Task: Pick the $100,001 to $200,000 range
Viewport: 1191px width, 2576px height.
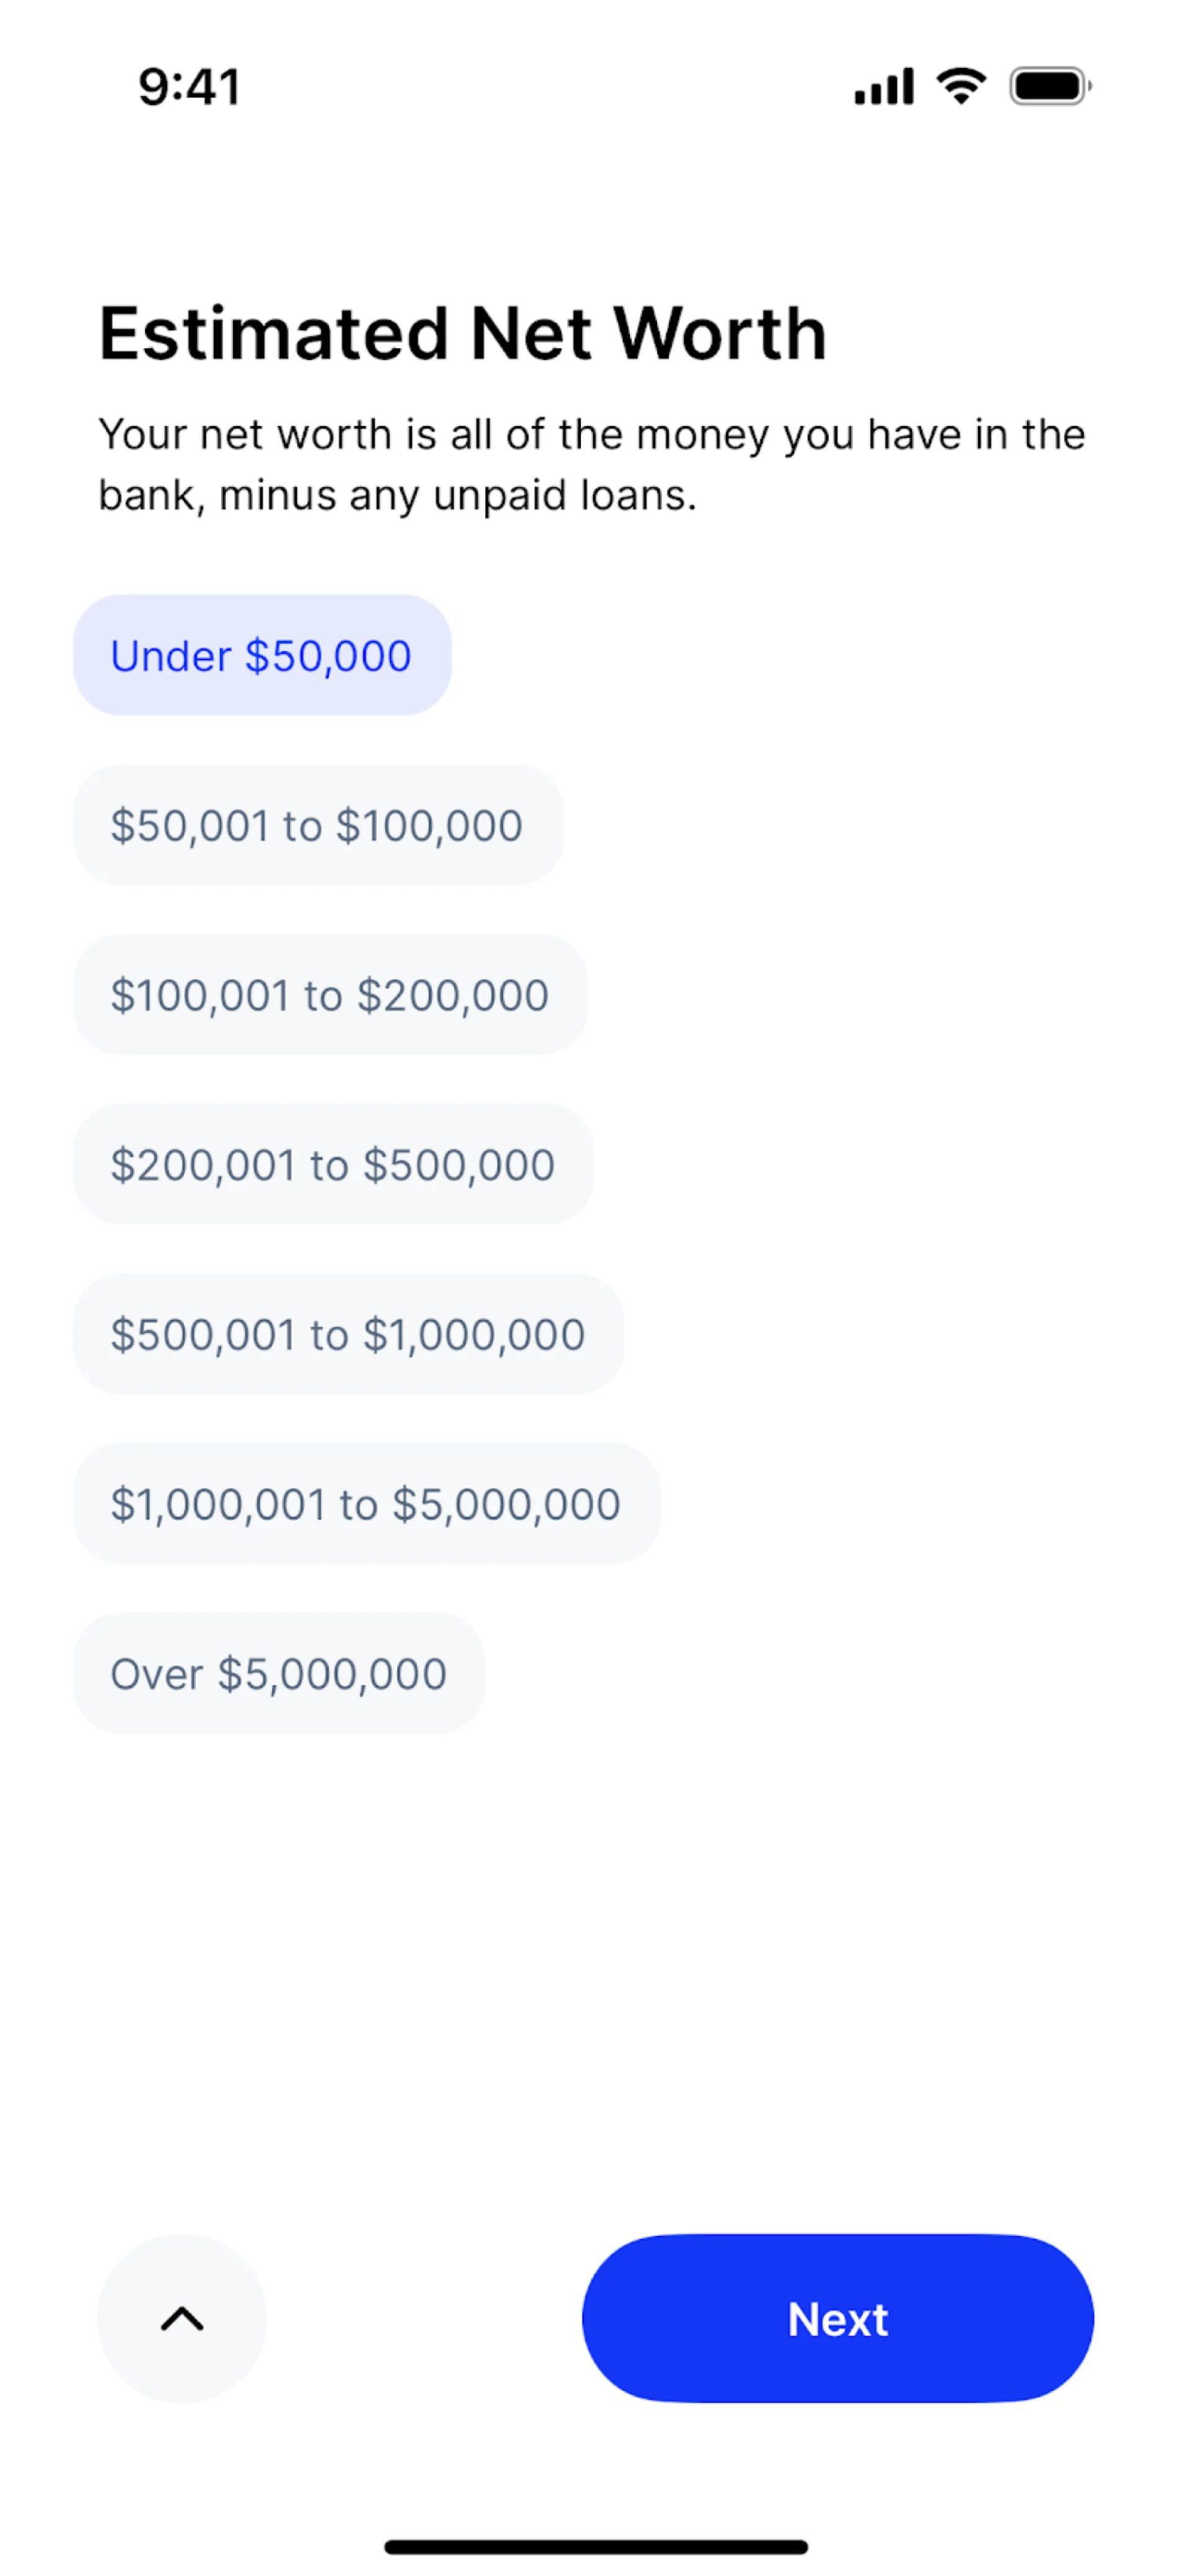Action: [330, 995]
